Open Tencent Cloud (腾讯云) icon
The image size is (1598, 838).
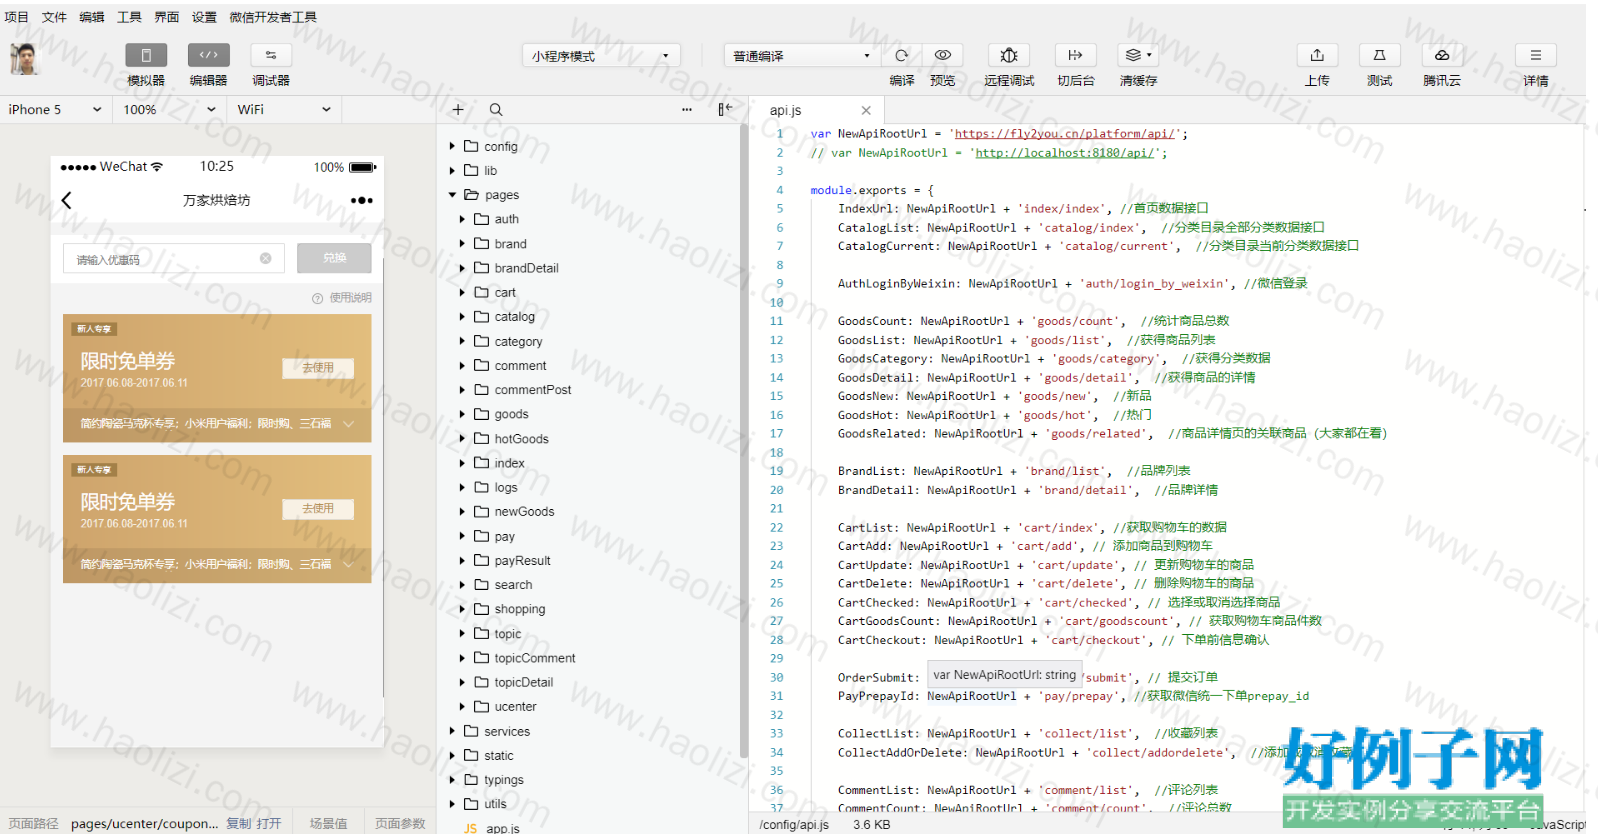tap(1441, 55)
